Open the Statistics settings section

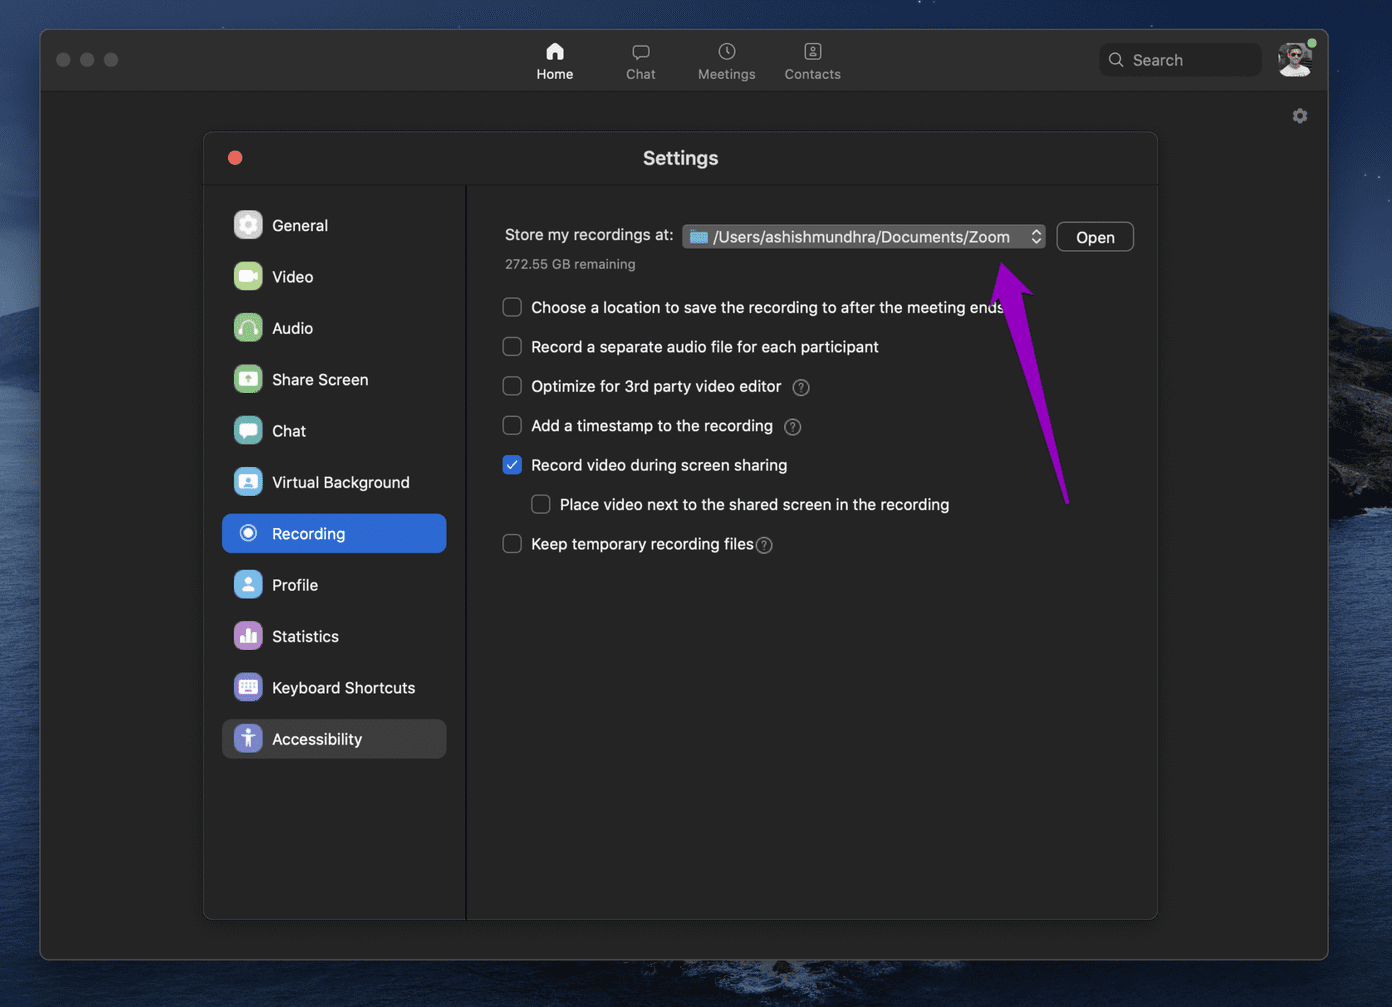tap(334, 636)
